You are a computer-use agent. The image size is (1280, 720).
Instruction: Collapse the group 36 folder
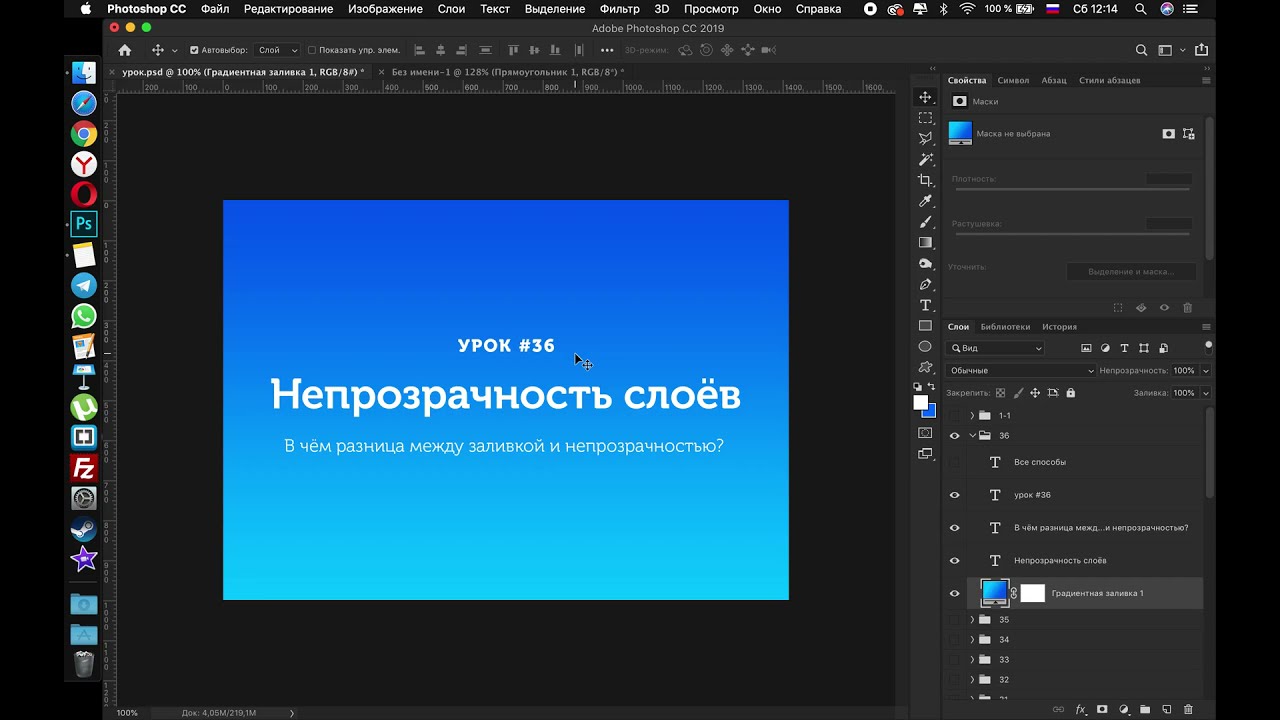point(972,435)
